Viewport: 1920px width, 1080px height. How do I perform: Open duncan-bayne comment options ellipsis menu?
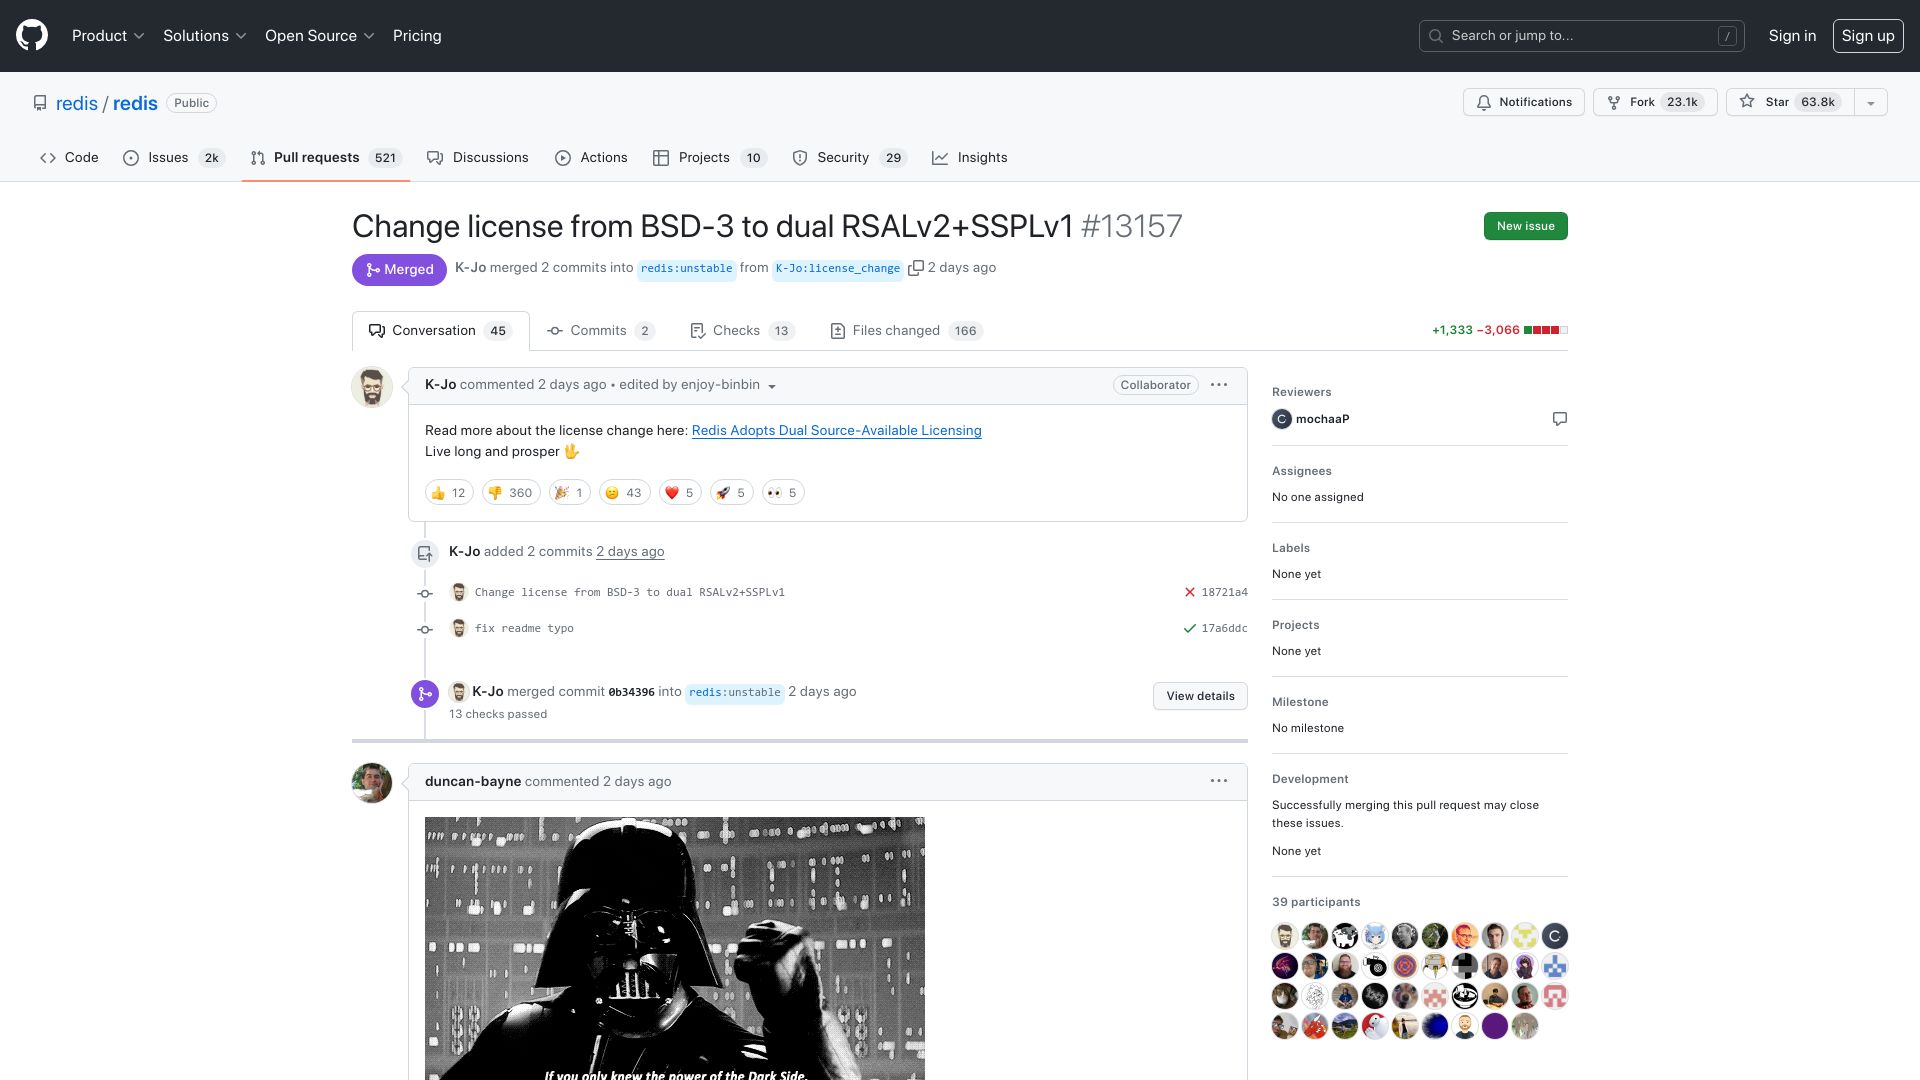[1219, 781]
